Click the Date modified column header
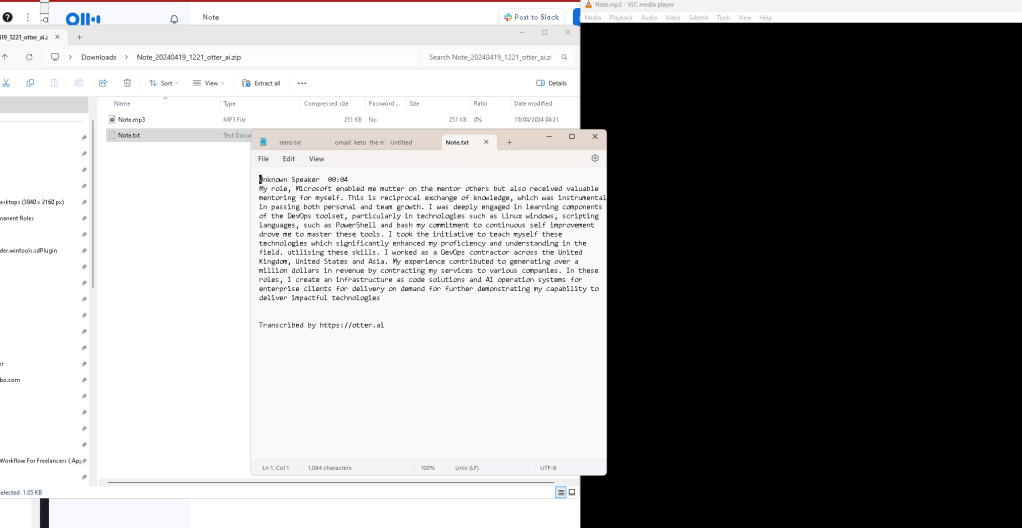1022x528 pixels. [x=533, y=104]
